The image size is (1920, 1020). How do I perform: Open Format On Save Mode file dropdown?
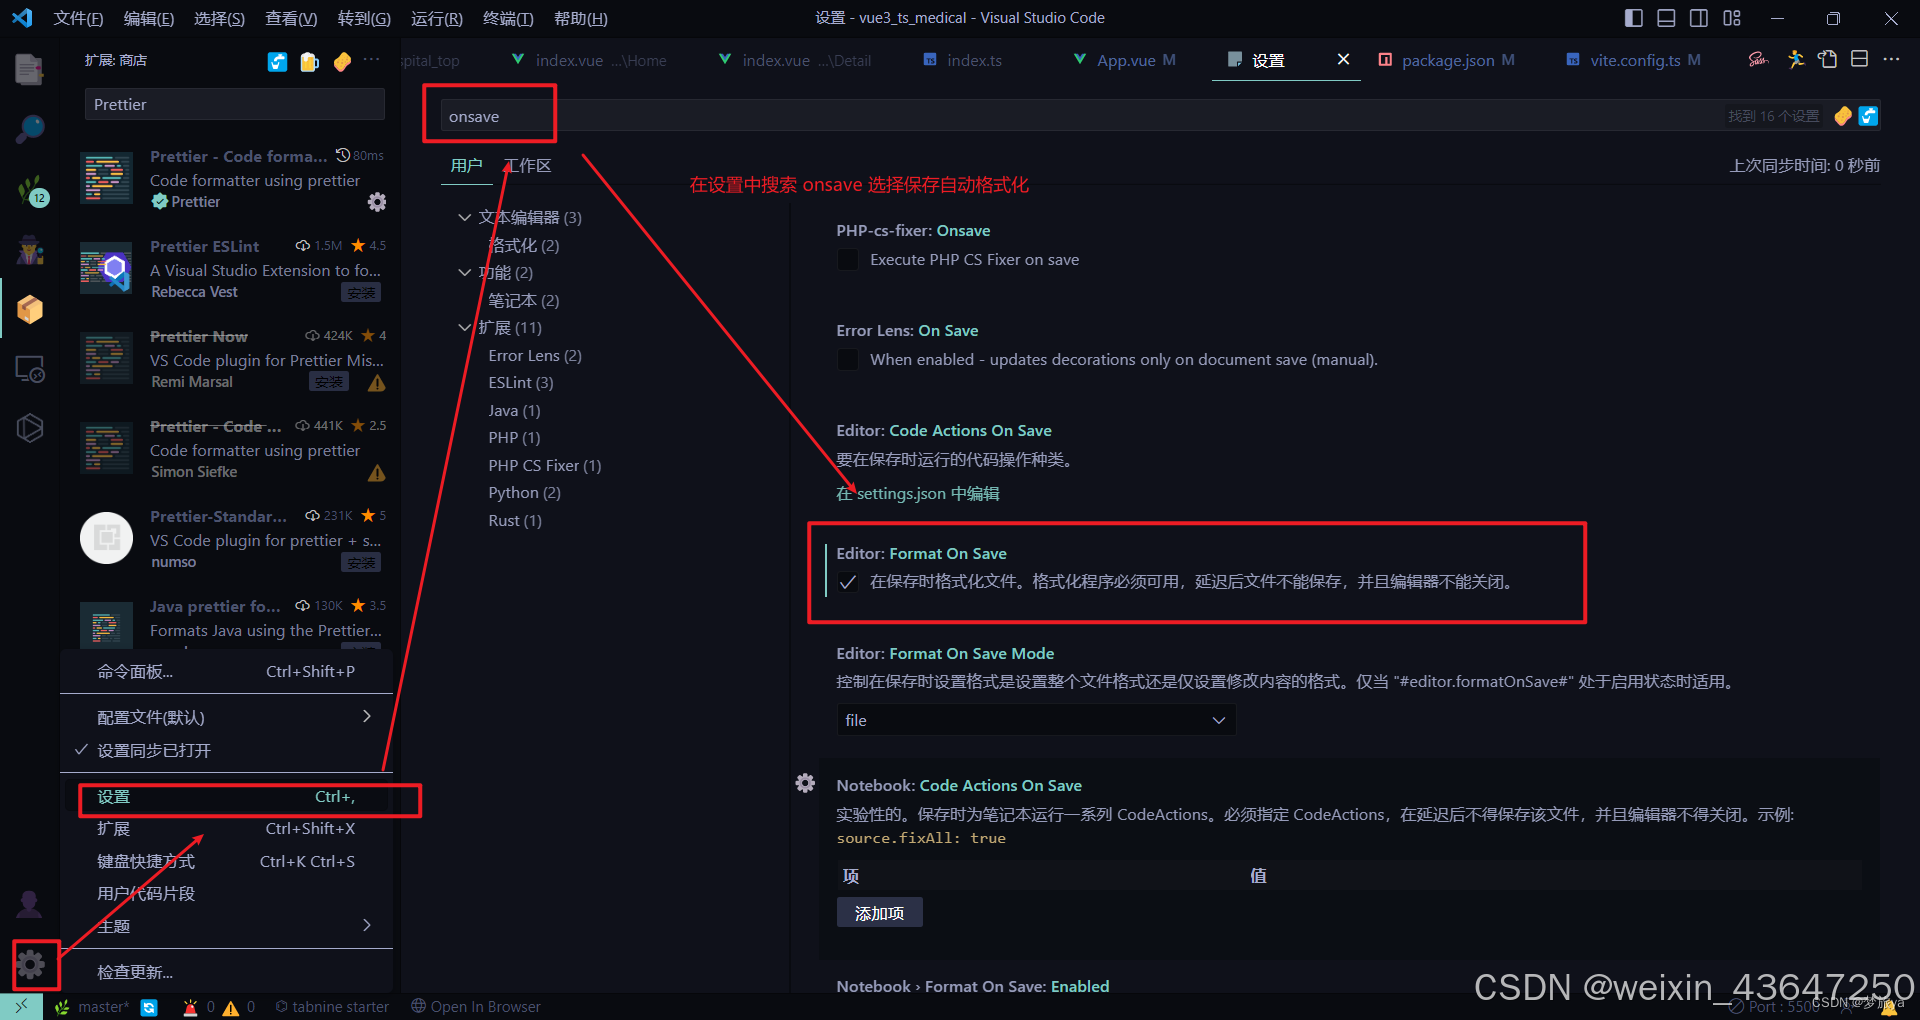(x=1036, y=720)
